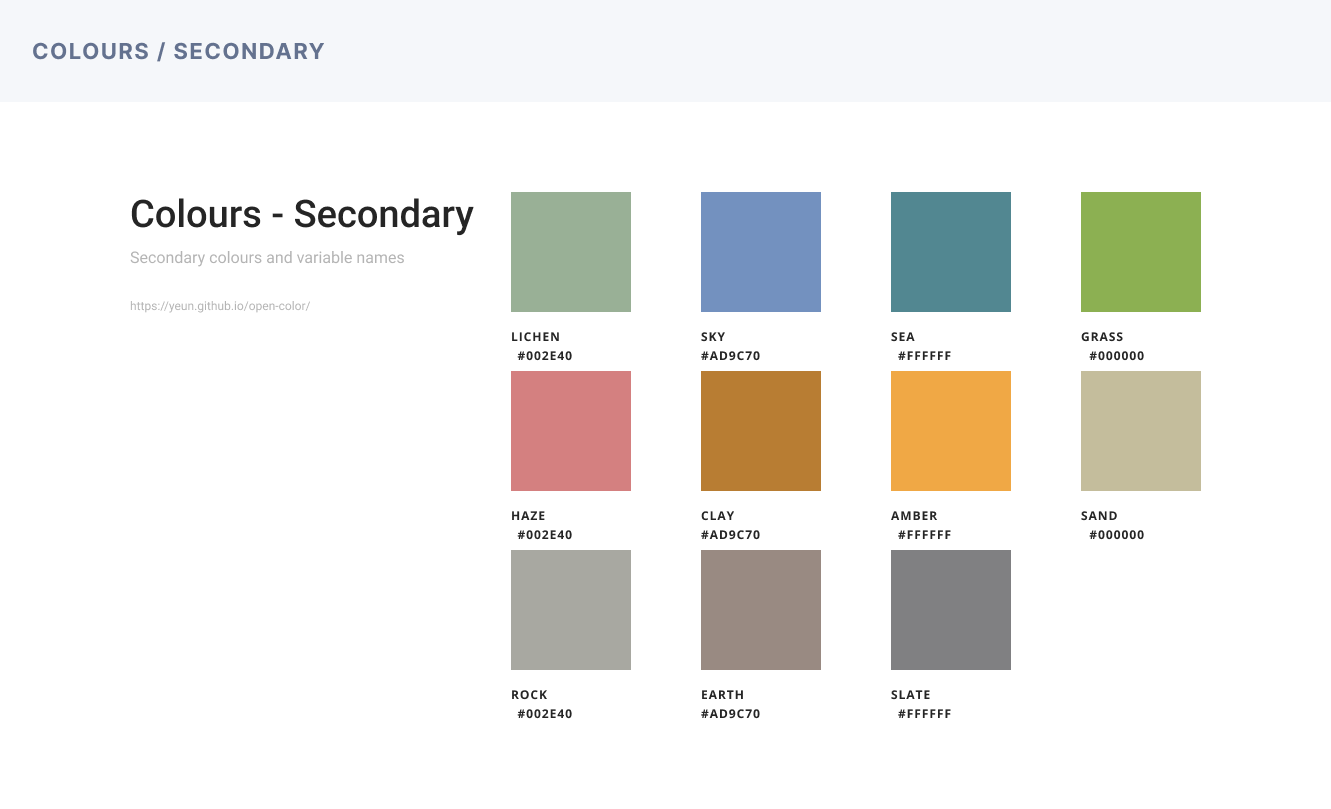Click the SAND label
The width and height of the screenshot is (1331, 809).
1099,516
